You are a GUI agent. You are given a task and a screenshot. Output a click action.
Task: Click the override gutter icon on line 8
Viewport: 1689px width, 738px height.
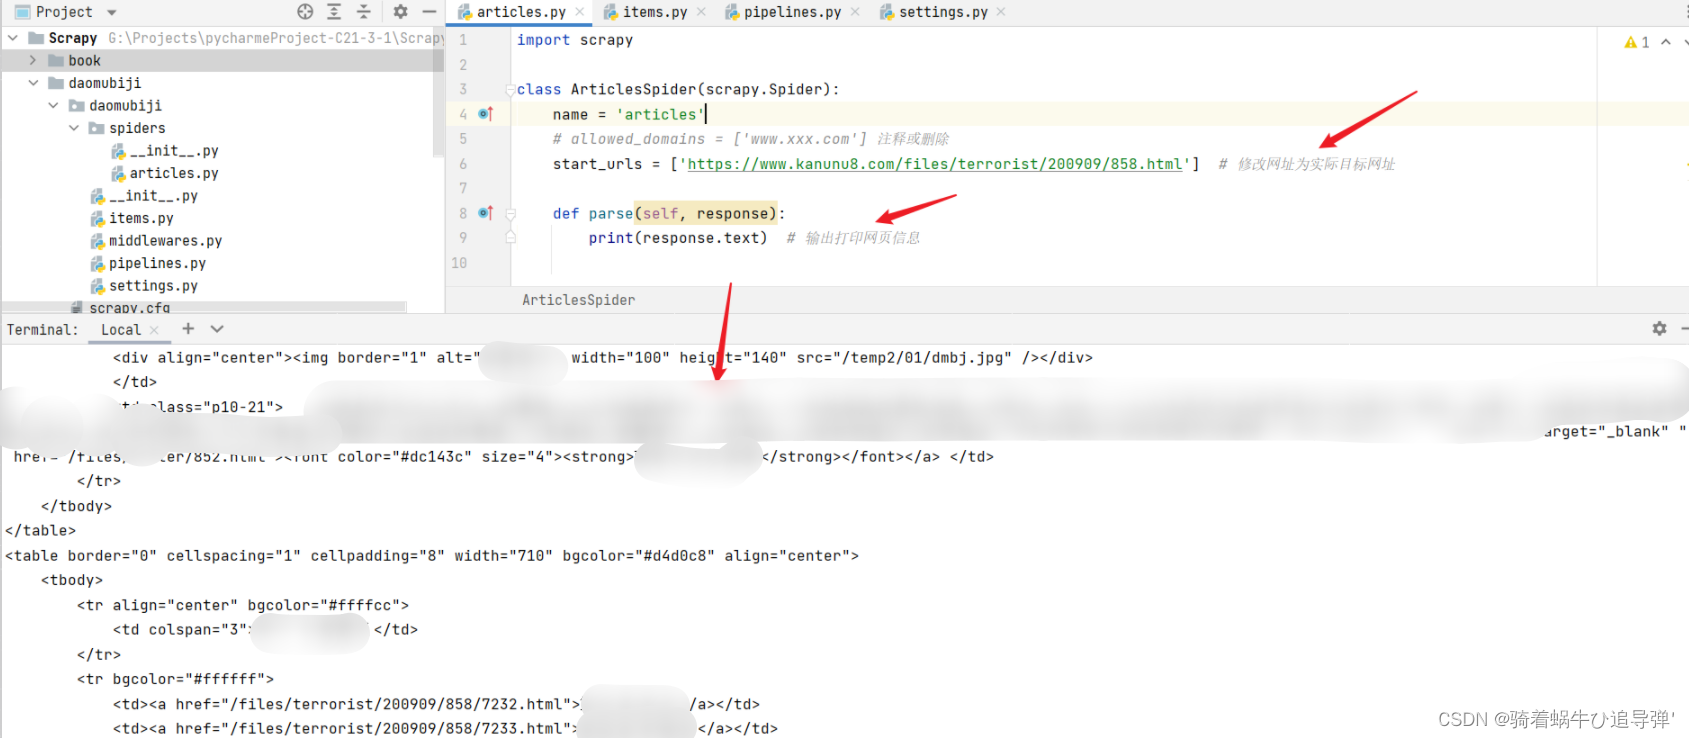pyautogui.click(x=485, y=213)
